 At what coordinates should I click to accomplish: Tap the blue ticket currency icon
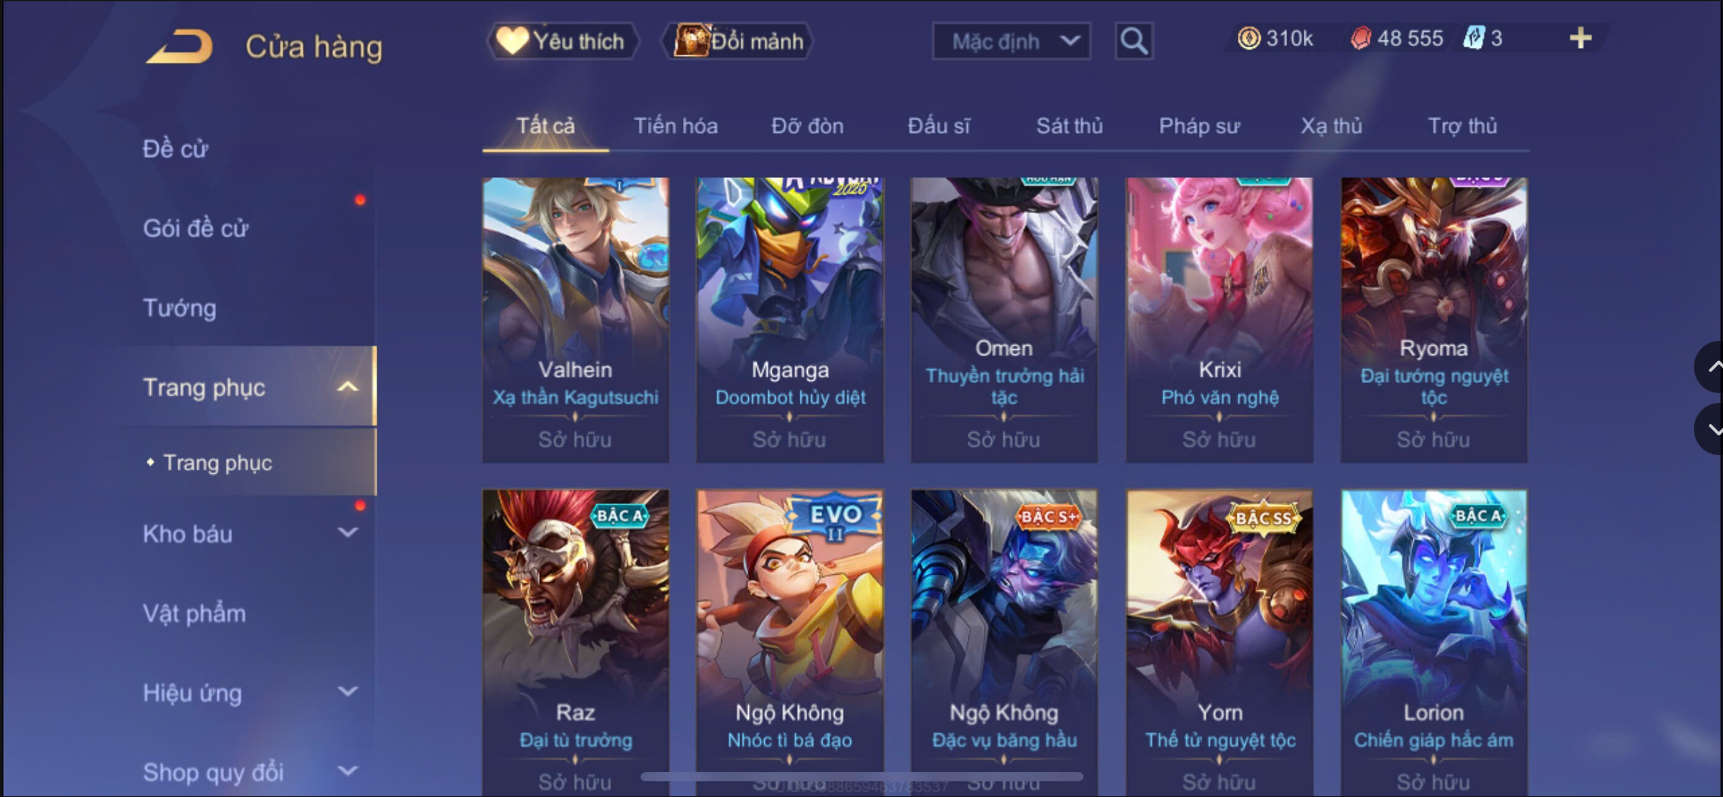pyautogui.click(x=1474, y=38)
